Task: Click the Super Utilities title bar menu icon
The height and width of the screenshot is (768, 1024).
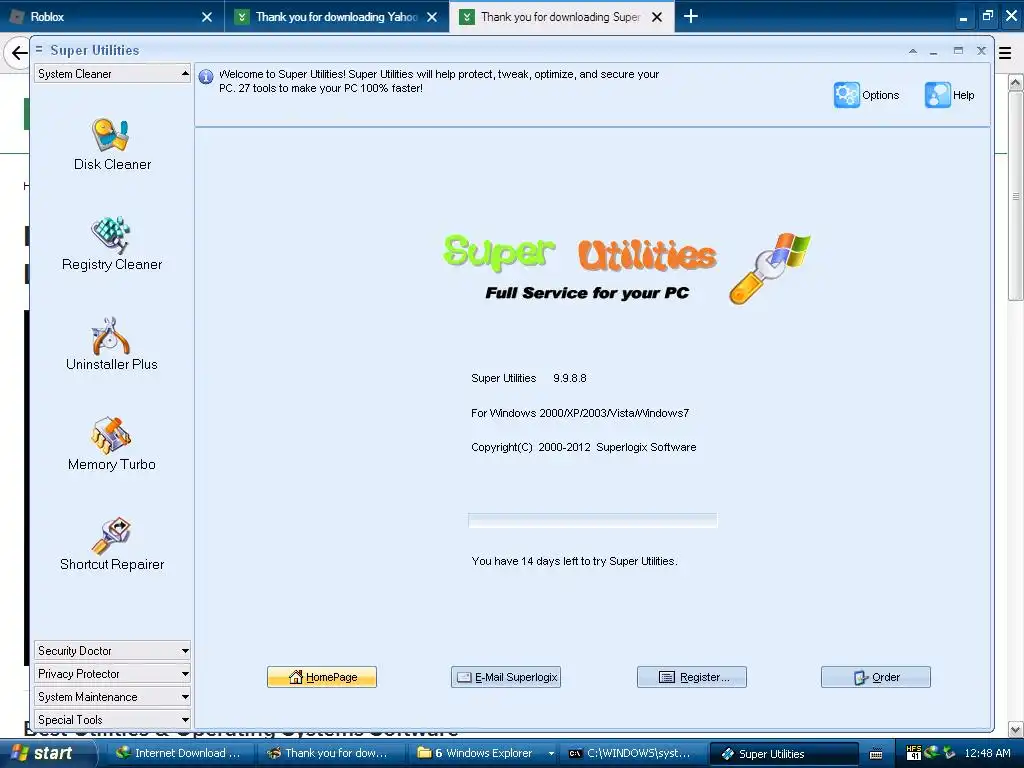Action: (x=39, y=49)
